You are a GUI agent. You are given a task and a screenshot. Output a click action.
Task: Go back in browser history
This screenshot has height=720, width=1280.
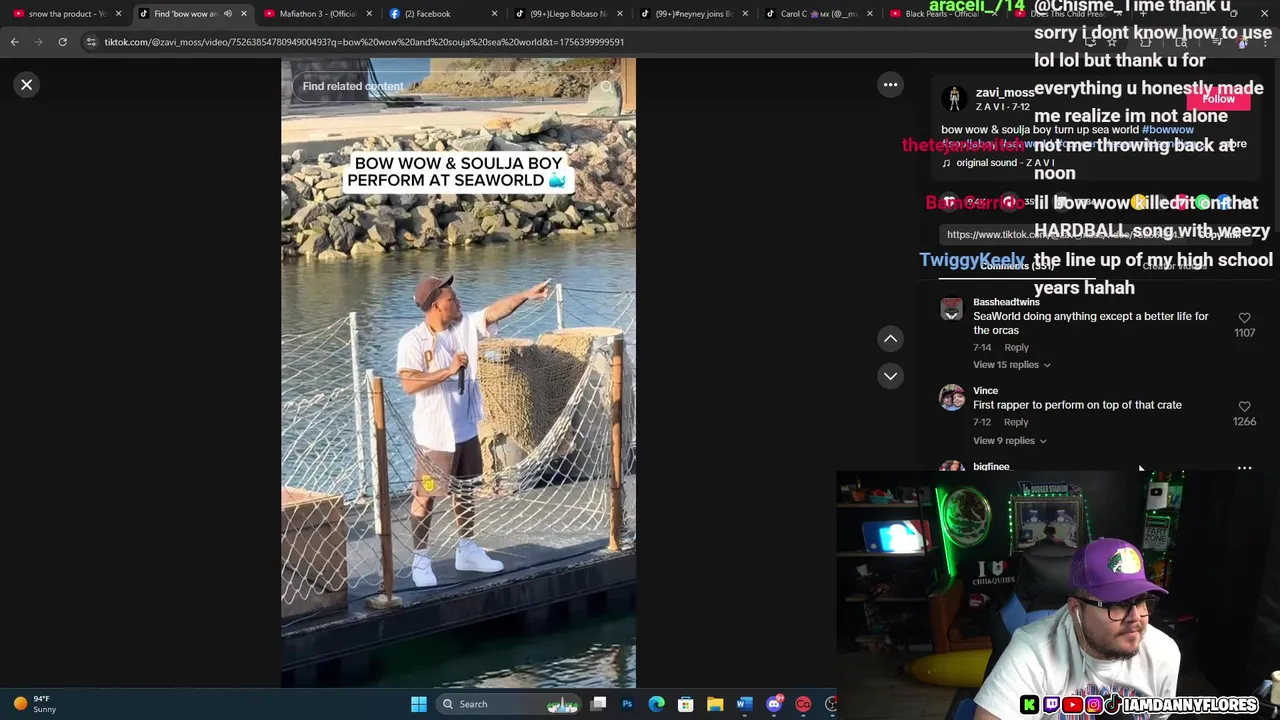14,42
